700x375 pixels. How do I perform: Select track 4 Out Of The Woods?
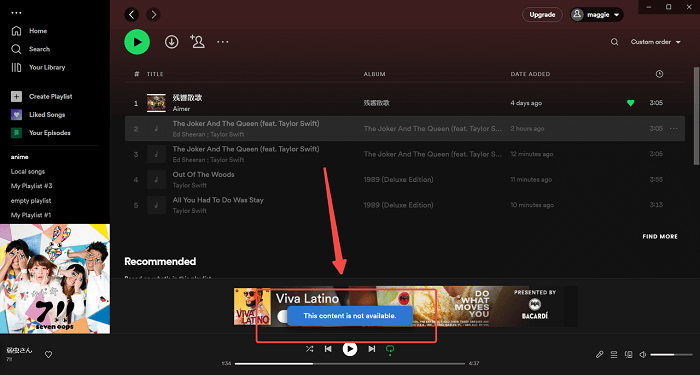pos(404,180)
